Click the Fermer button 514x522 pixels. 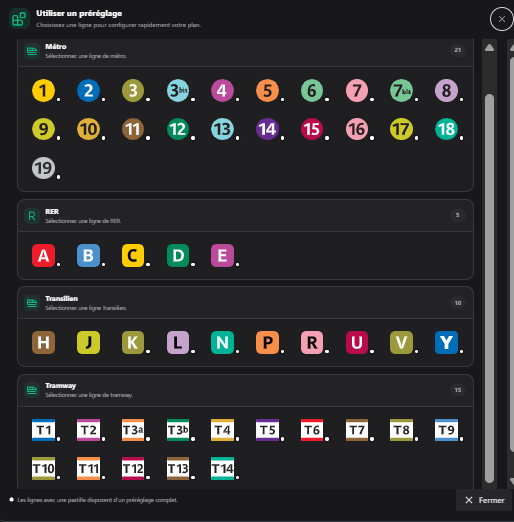484,500
